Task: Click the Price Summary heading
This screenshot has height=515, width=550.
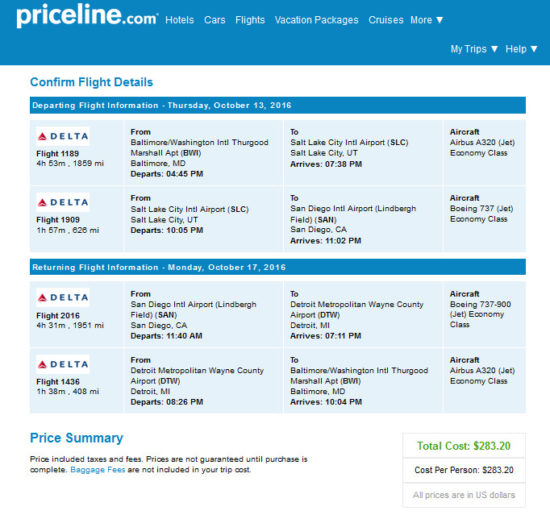Action: click(x=76, y=438)
